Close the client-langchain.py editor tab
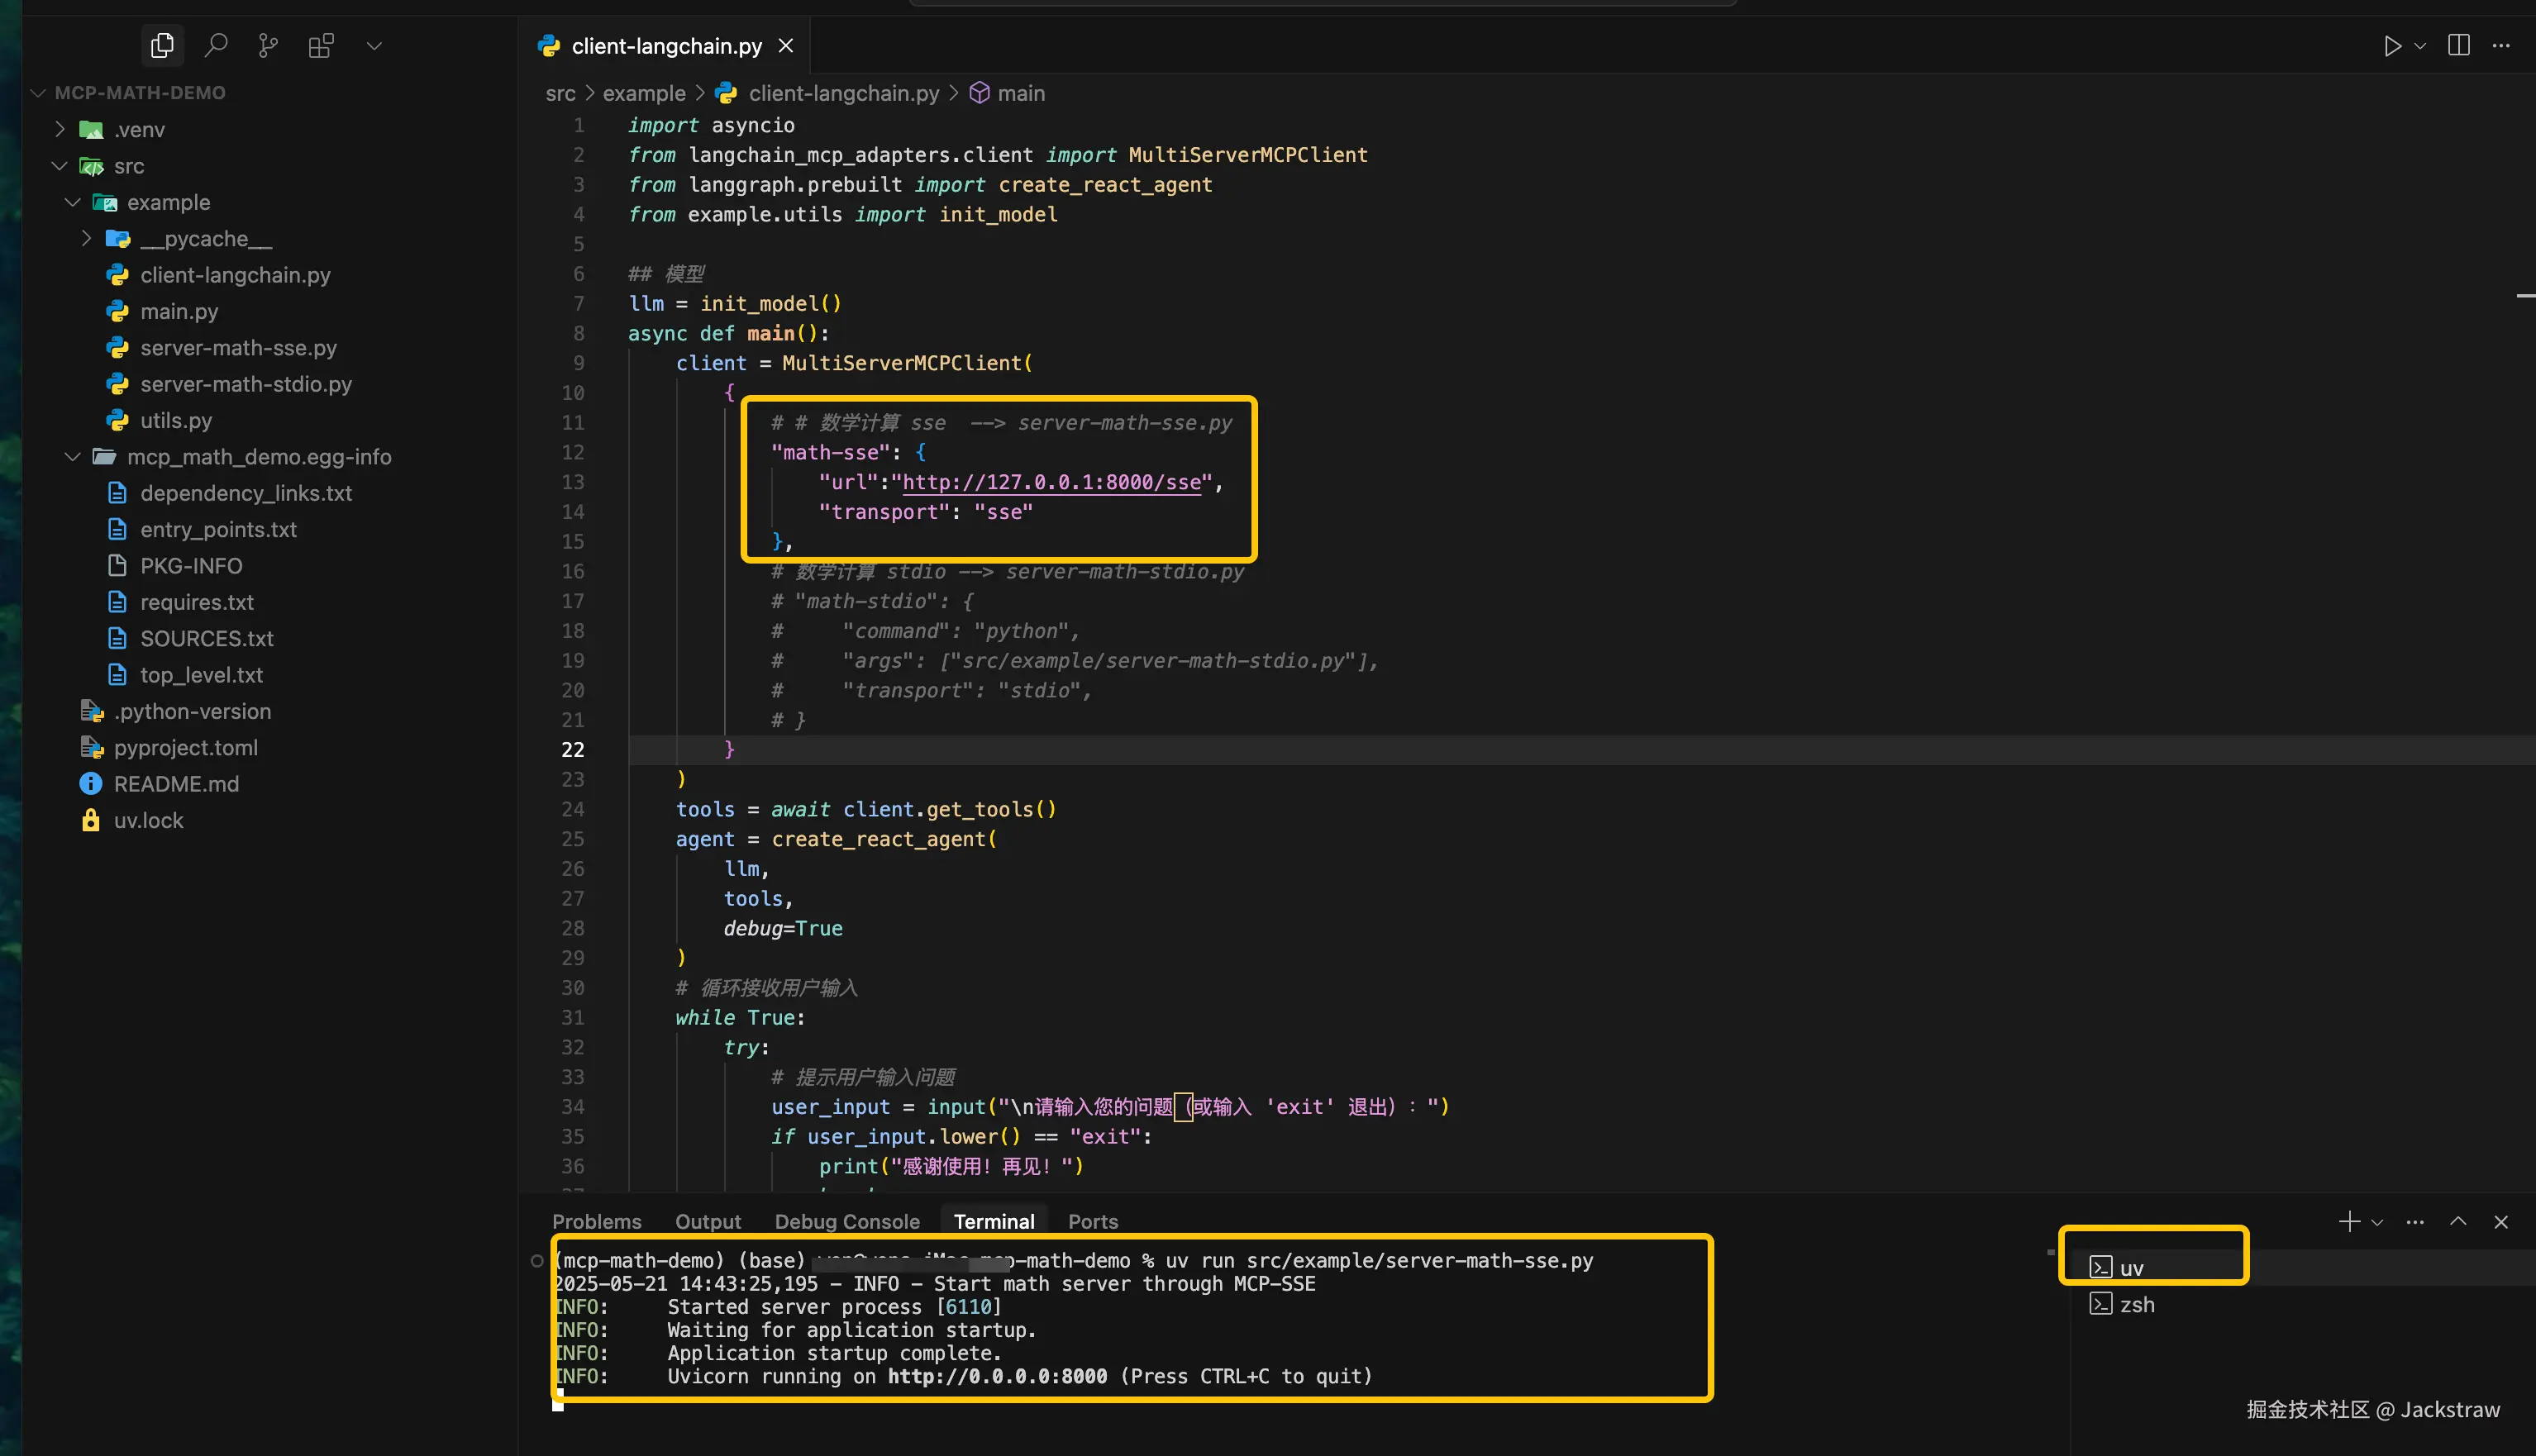Viewport: 2536px width, 1456px height. [x=786, y=46]
